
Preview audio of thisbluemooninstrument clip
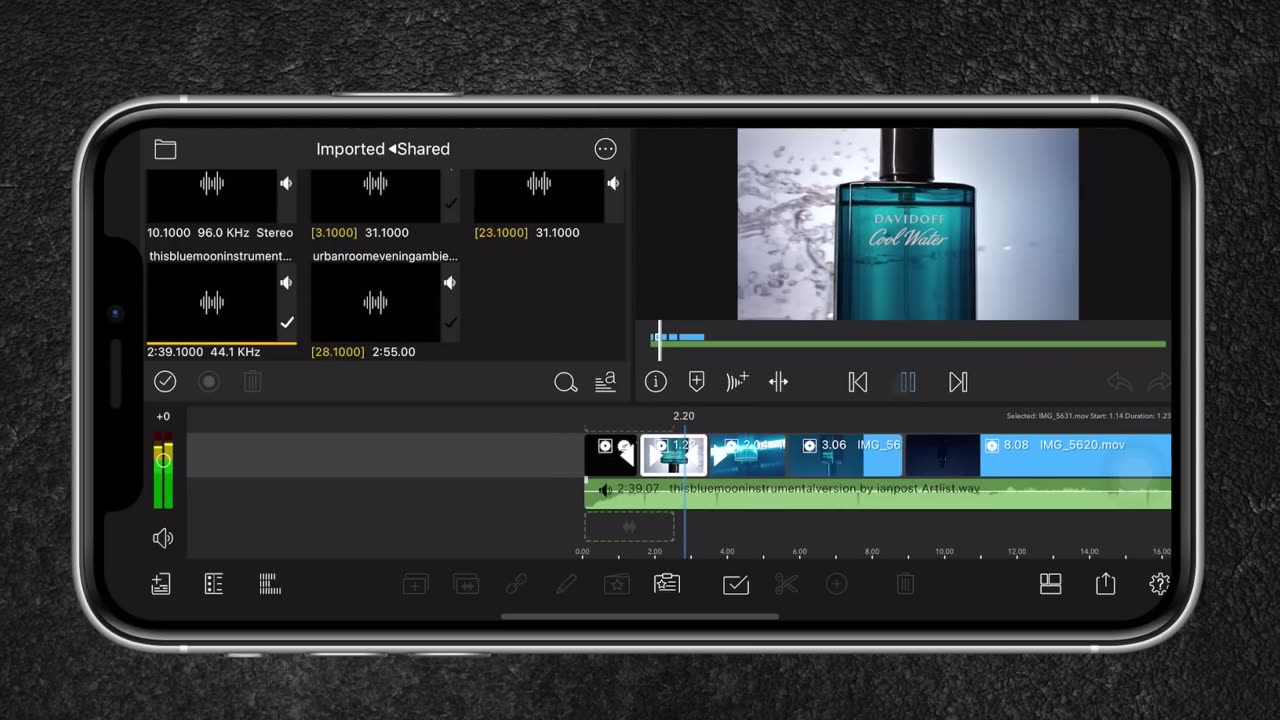(x=286, y=283)
